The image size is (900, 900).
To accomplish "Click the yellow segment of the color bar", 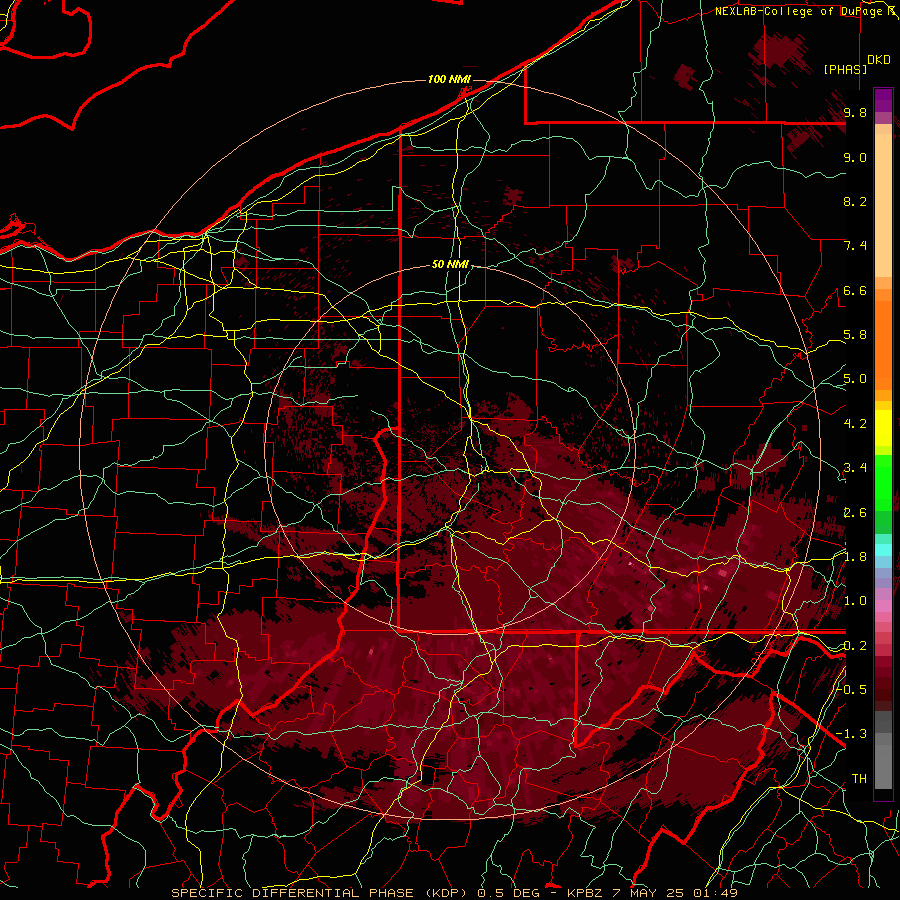I will point(883,428).
